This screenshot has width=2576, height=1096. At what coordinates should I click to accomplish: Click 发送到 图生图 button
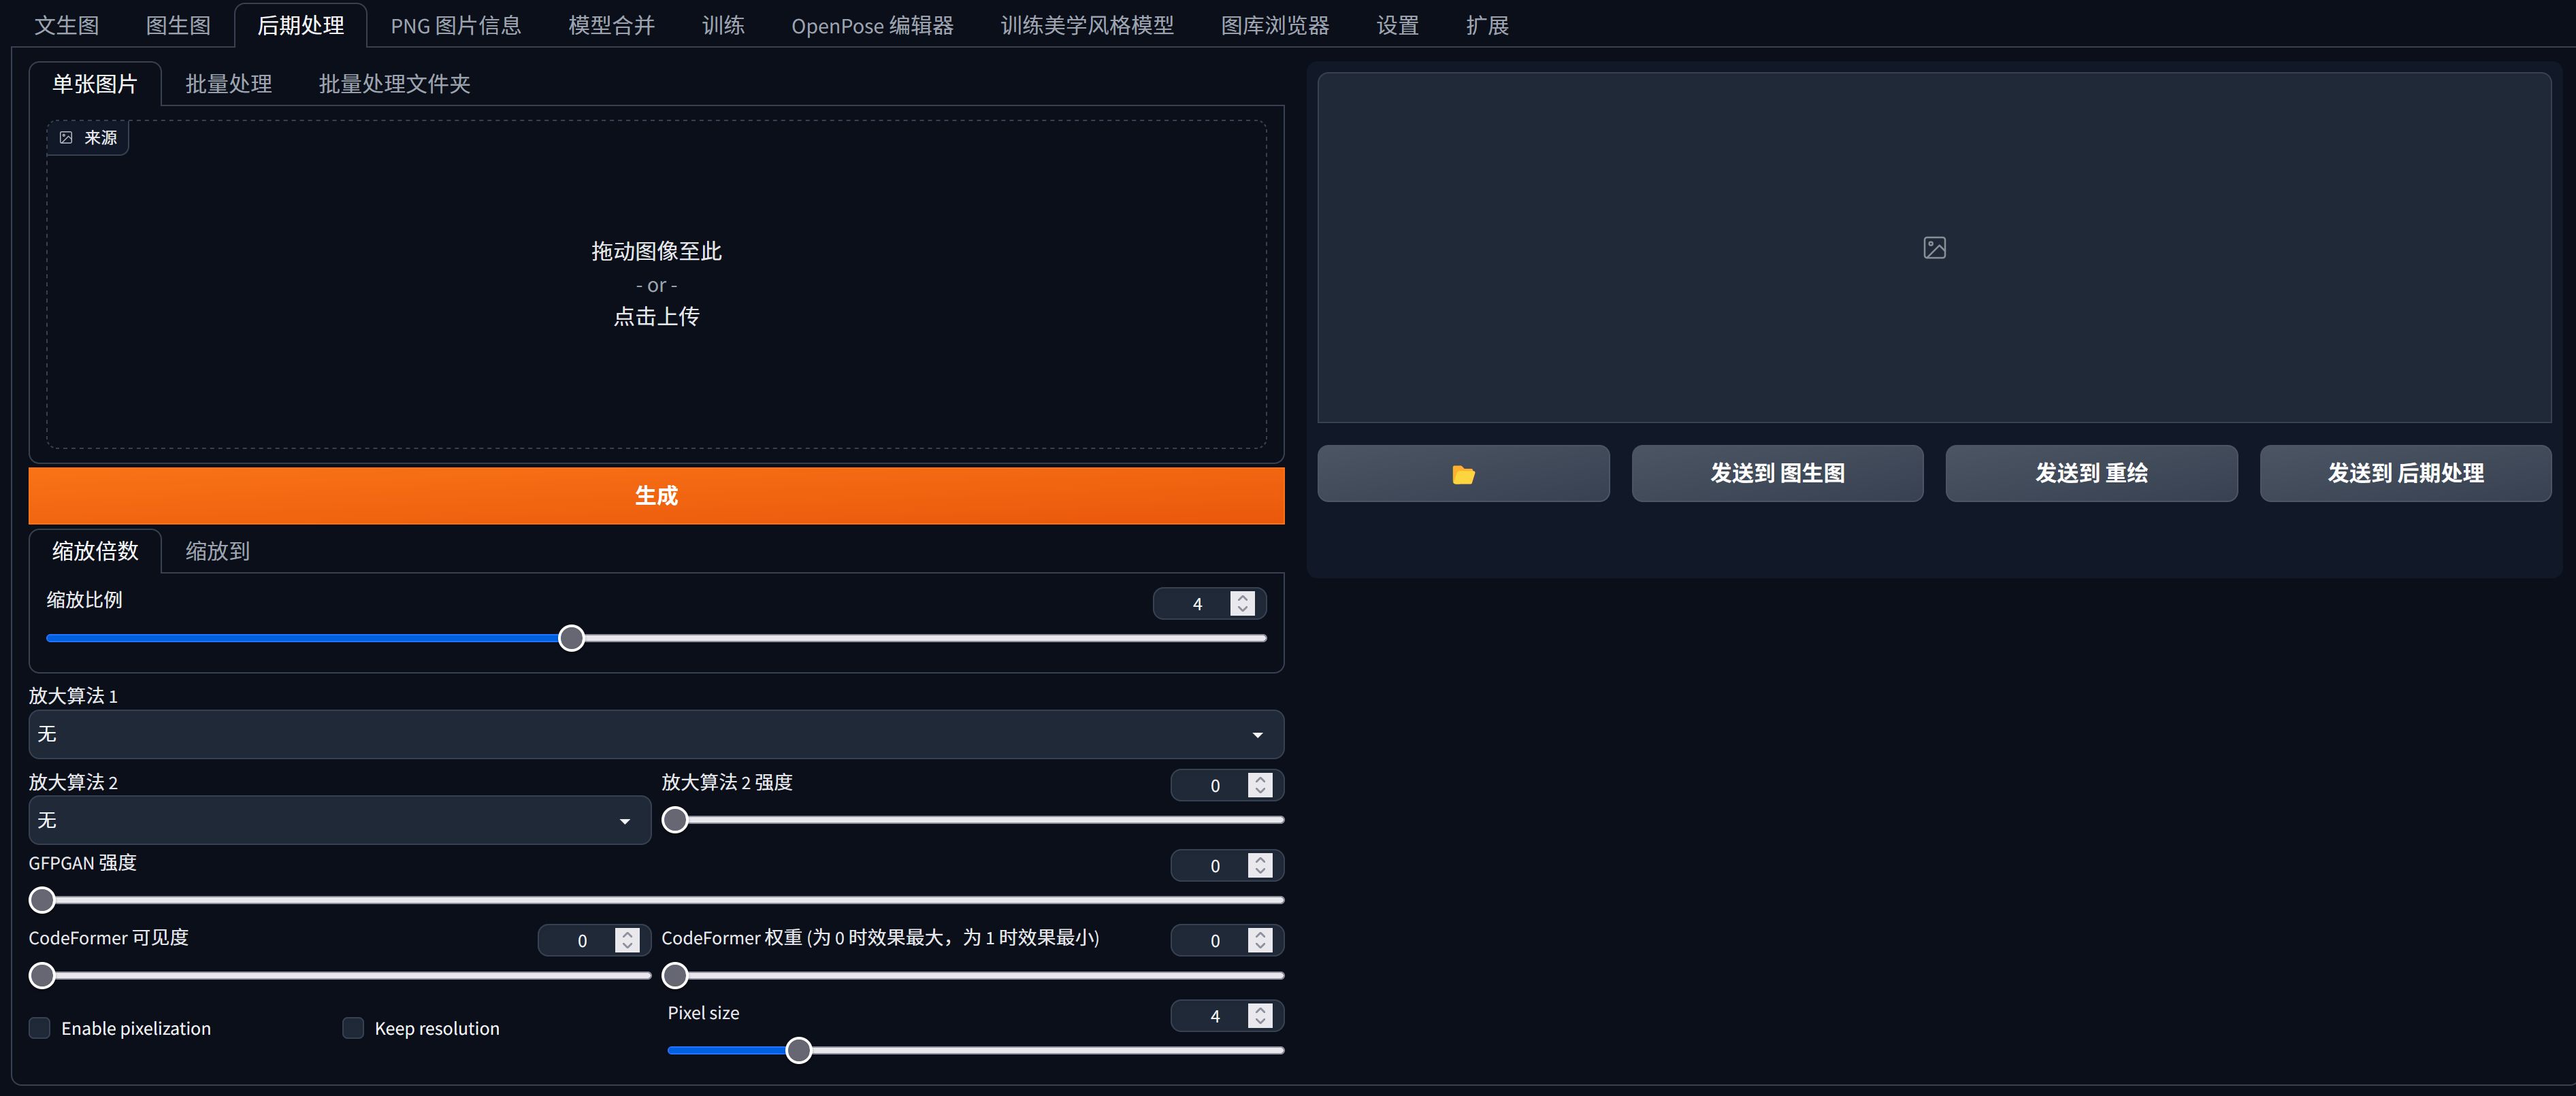1777,474
